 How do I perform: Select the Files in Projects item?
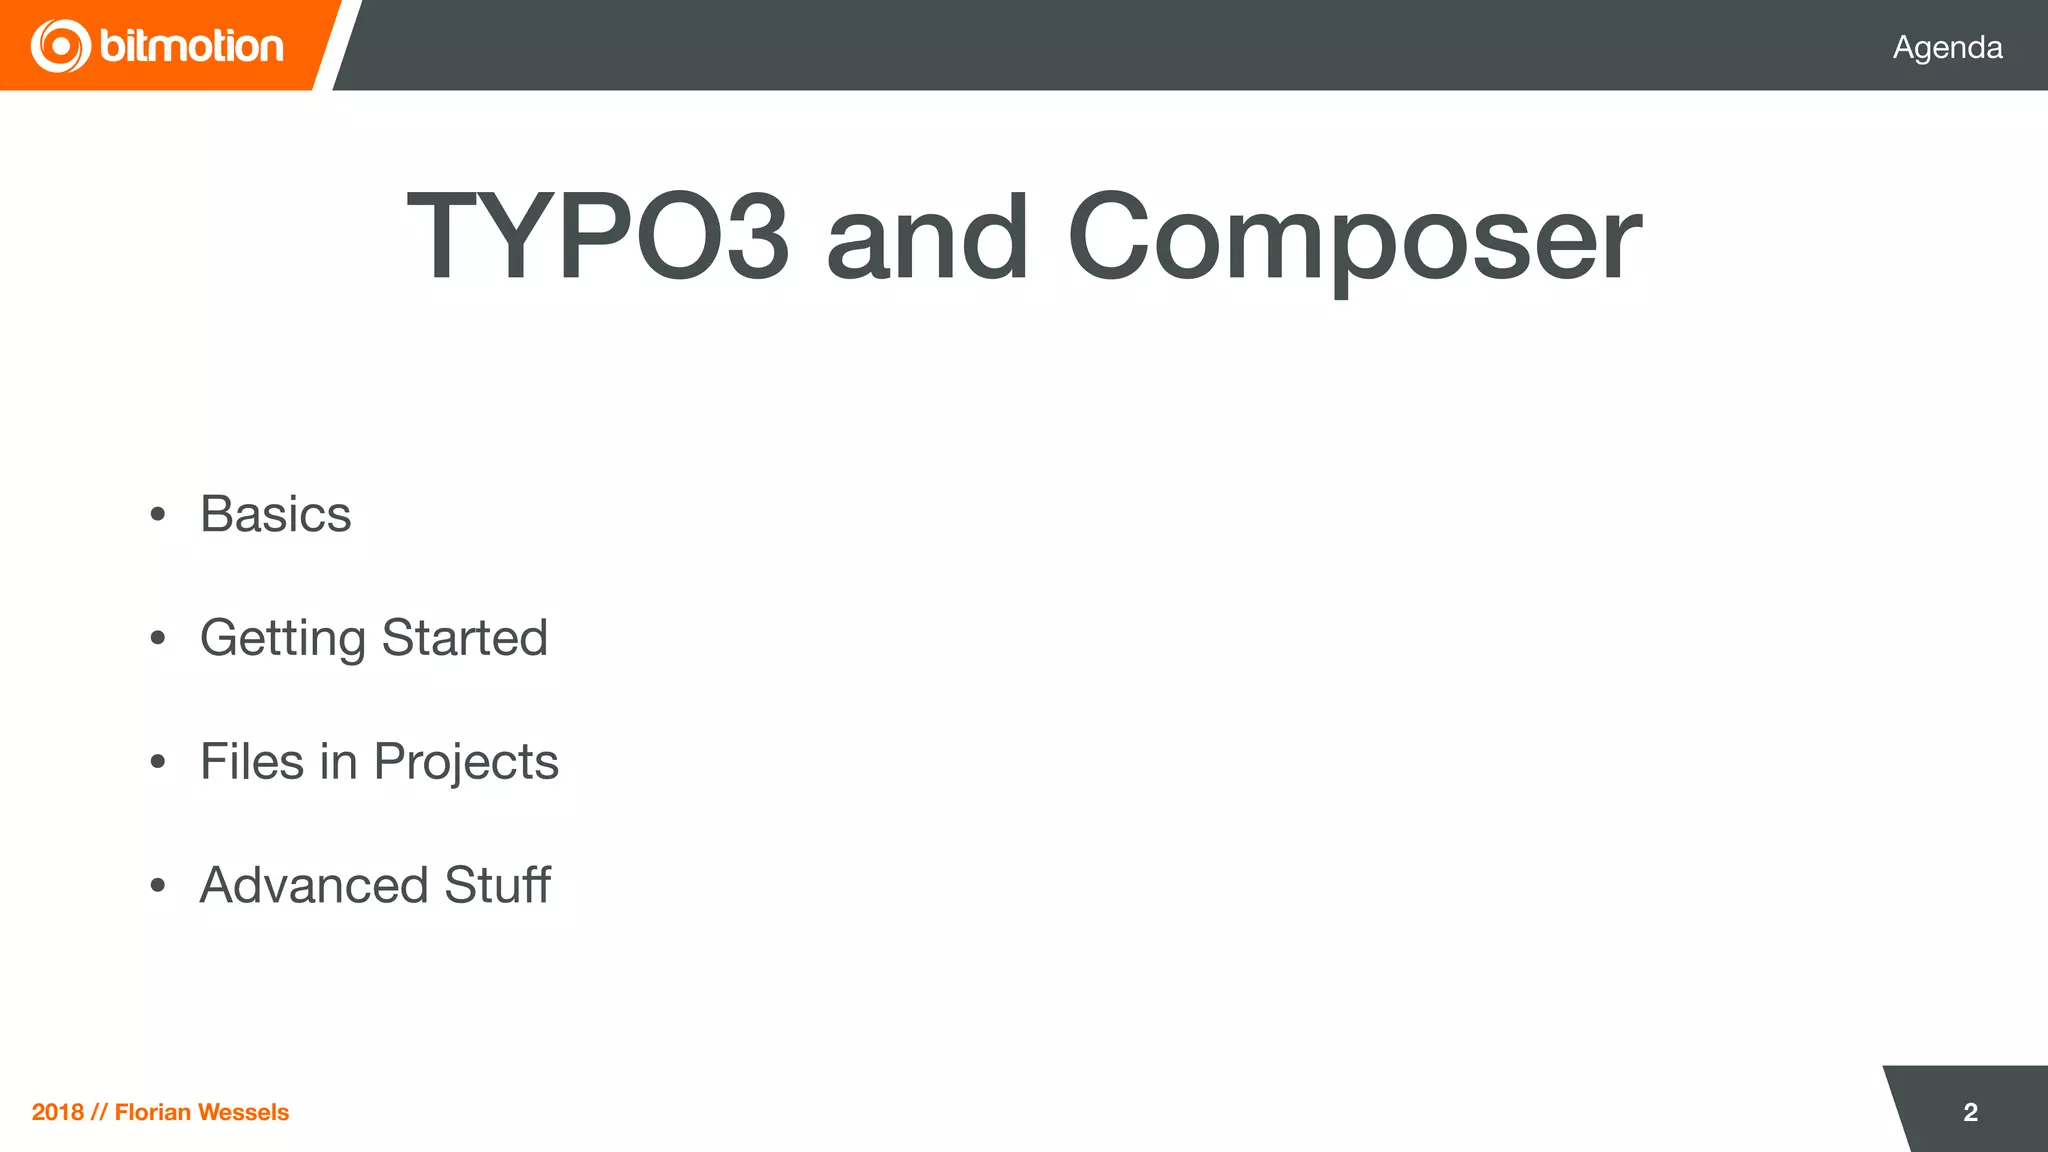379,762
